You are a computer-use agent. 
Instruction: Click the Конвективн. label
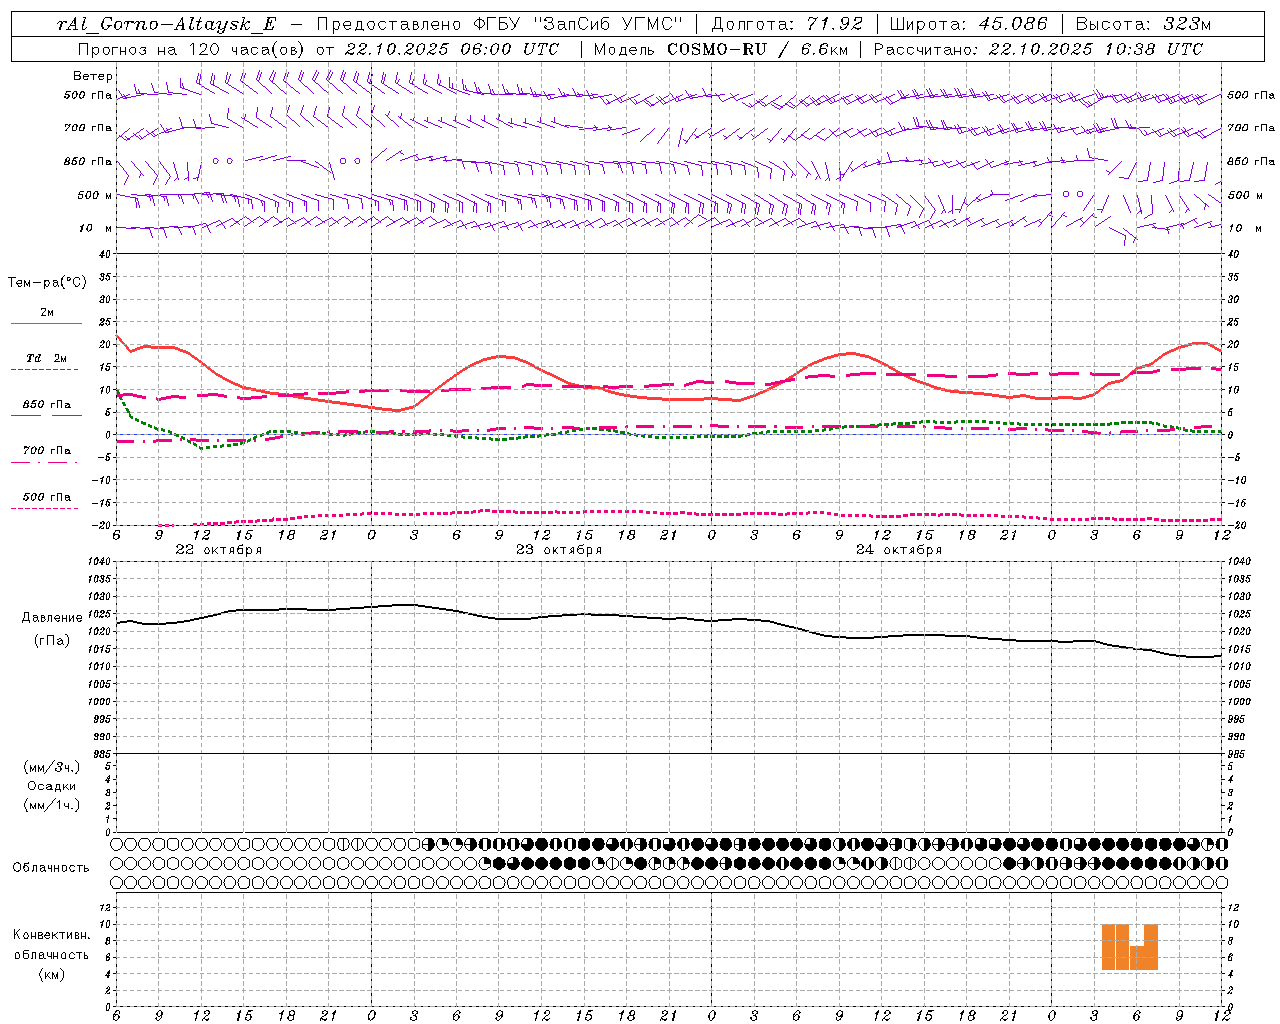click(x=52, y=935)
